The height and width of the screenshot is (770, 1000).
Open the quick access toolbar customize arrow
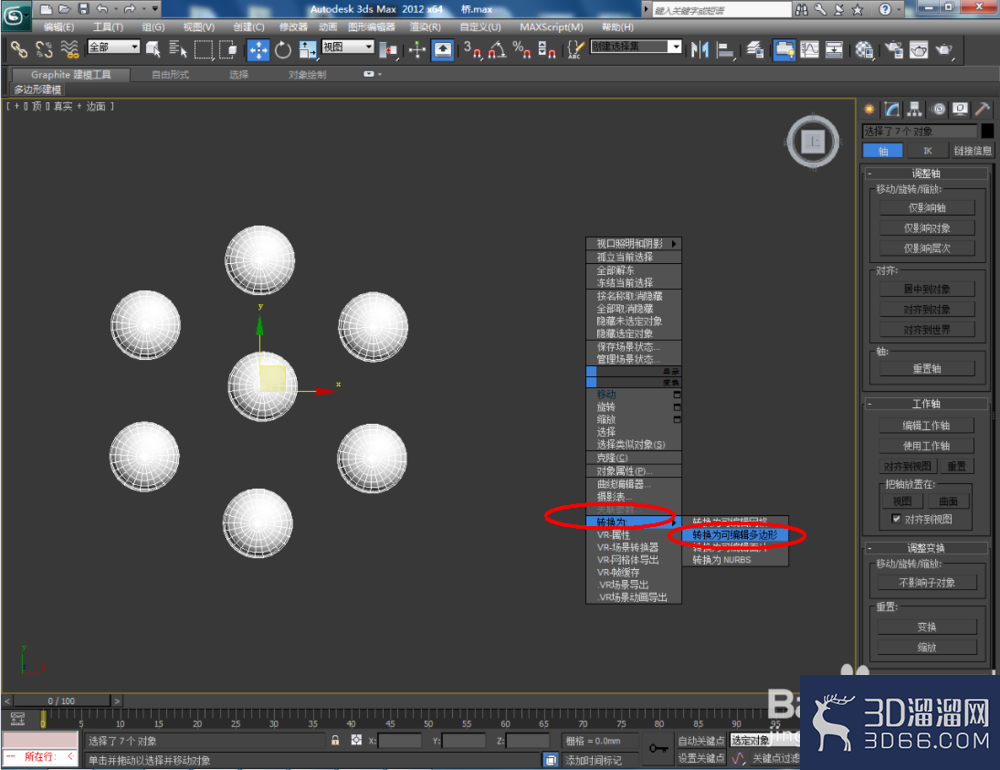click(155, 9)
